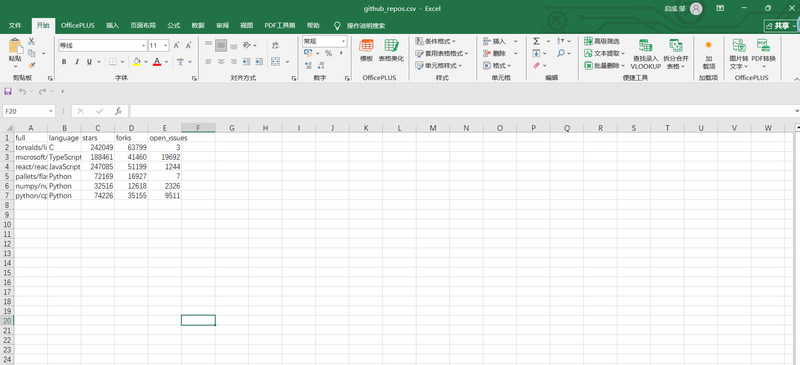
Task: Toggle bold formatting
Action: [64, 62]
